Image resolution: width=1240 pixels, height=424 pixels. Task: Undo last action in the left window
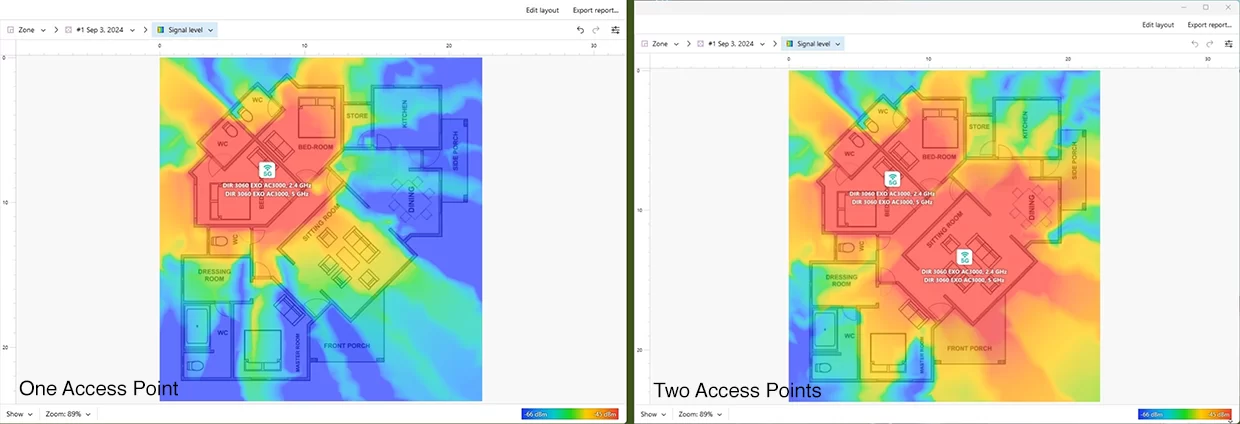[x=580, y=30]
